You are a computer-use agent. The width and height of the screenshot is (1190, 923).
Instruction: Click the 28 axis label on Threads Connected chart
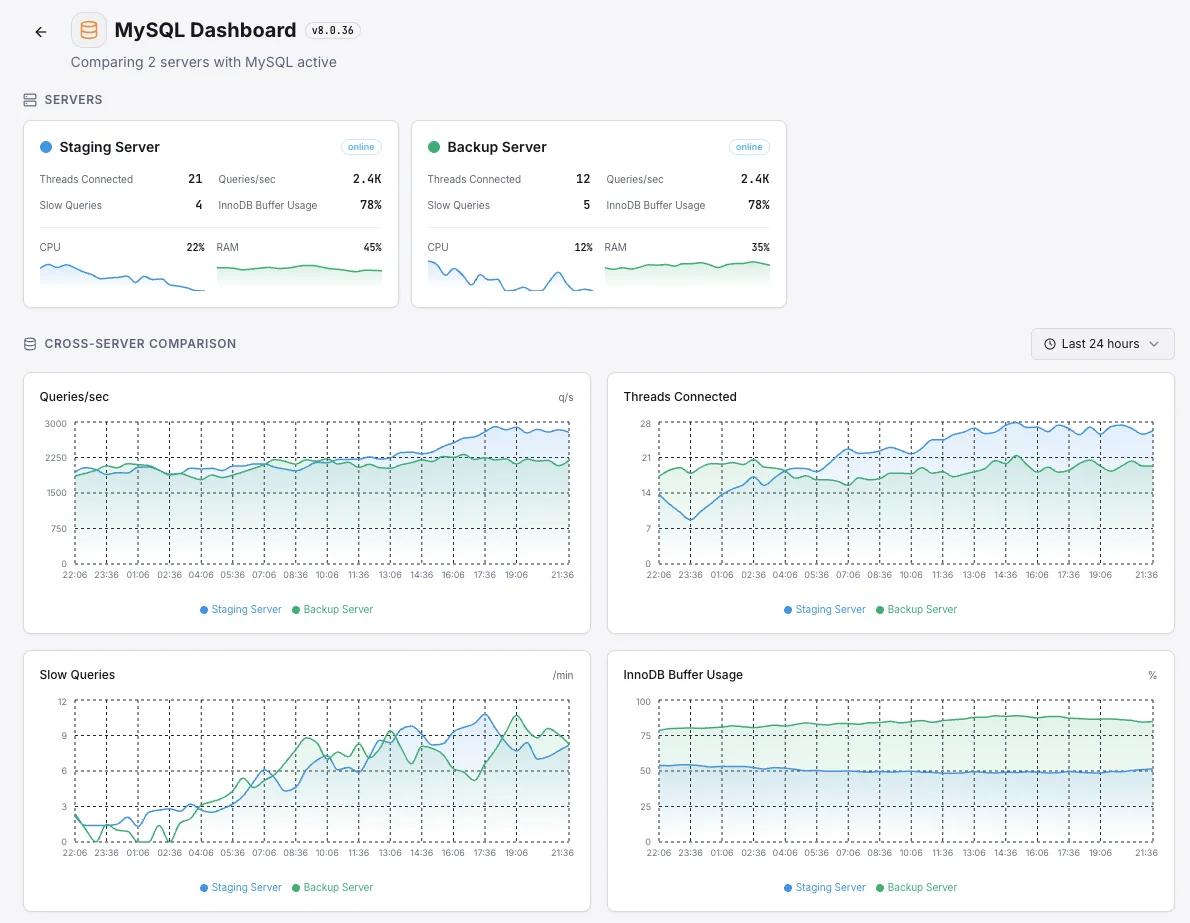(645, 424)
